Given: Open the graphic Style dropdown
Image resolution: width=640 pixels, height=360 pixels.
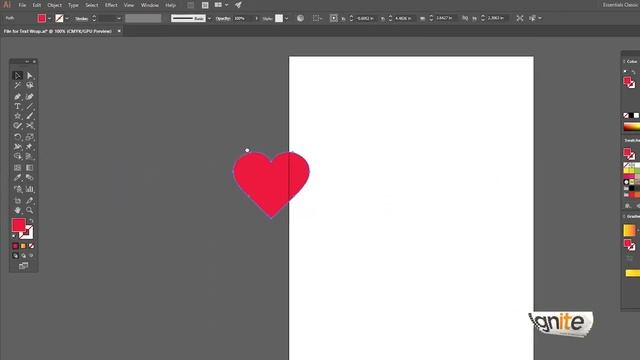Looking at the screenshot, I should click(x=287, y=18).
